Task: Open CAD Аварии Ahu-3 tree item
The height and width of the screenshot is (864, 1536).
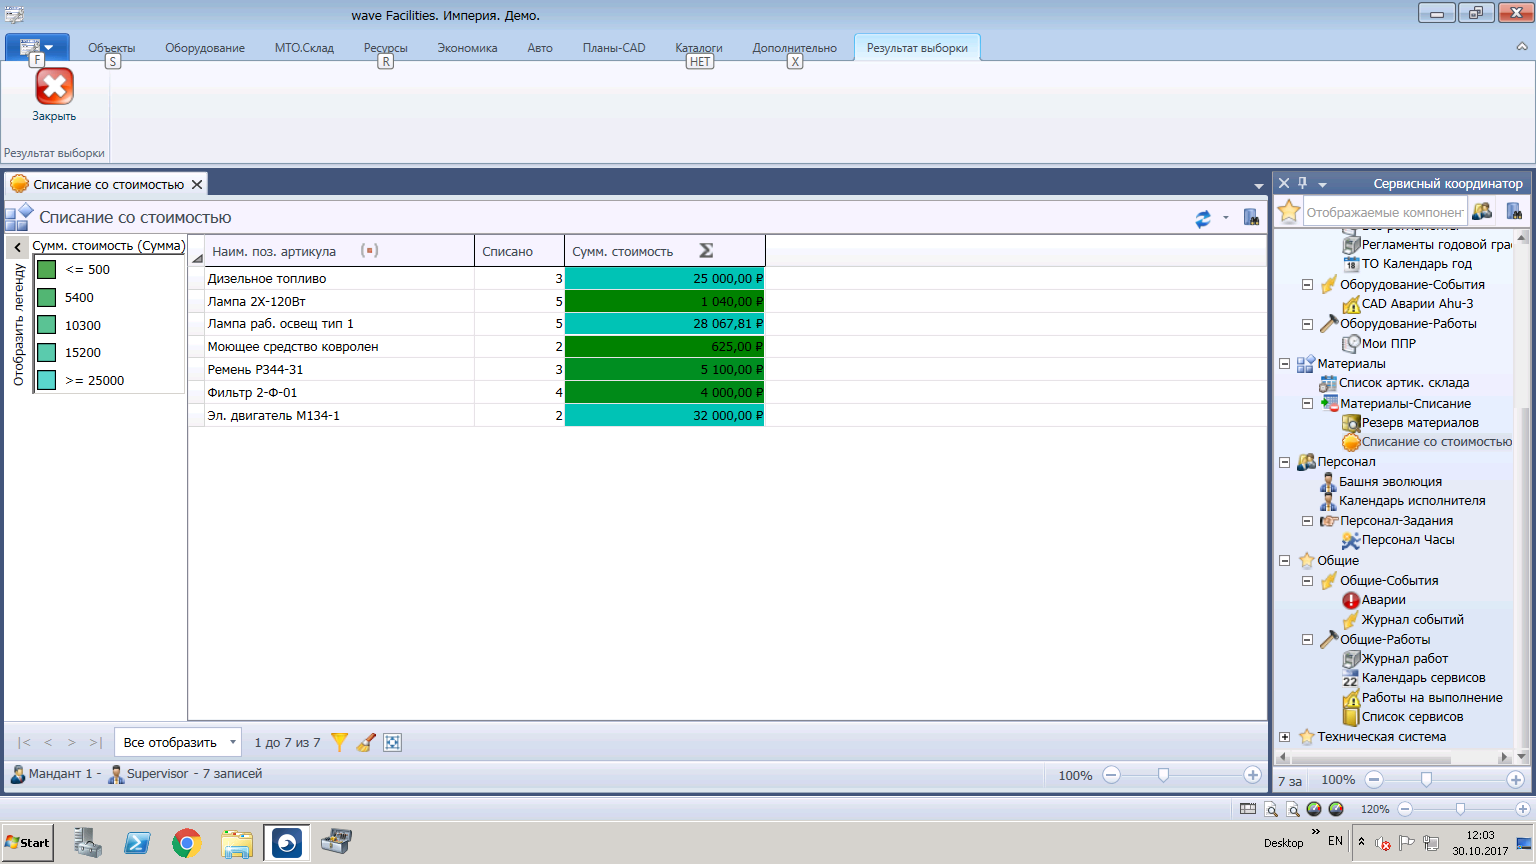Action: point(1417,304)
